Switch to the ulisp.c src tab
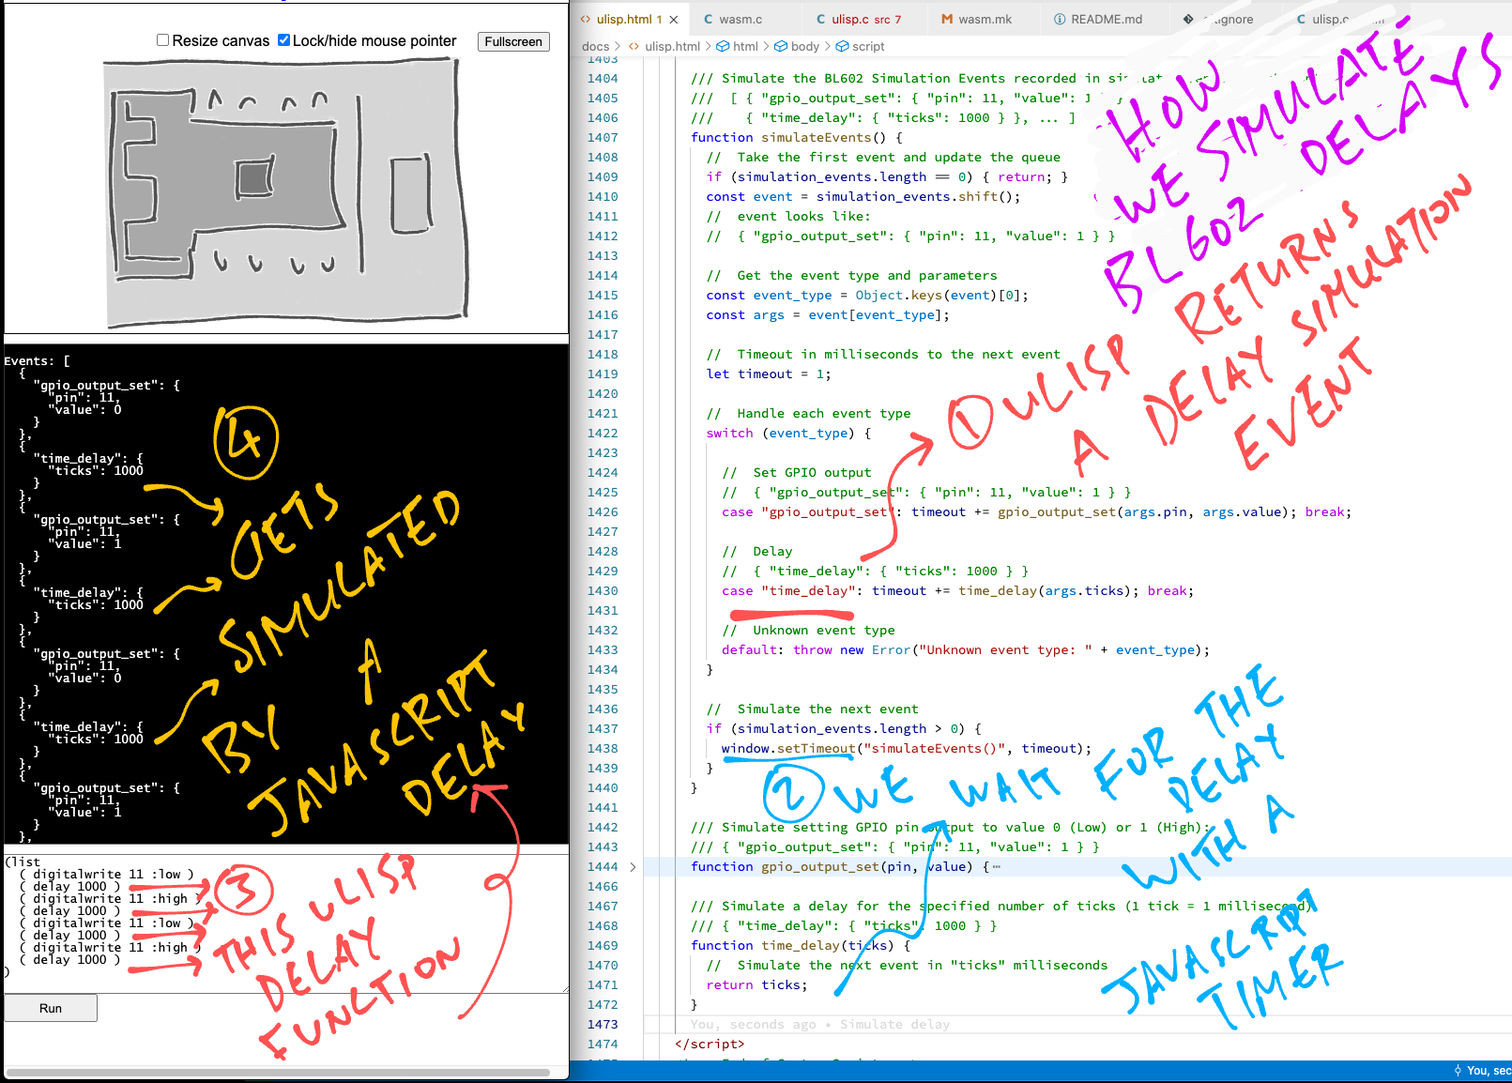The height and width of the screenshot is (1083, 1512). pos(858,19)
